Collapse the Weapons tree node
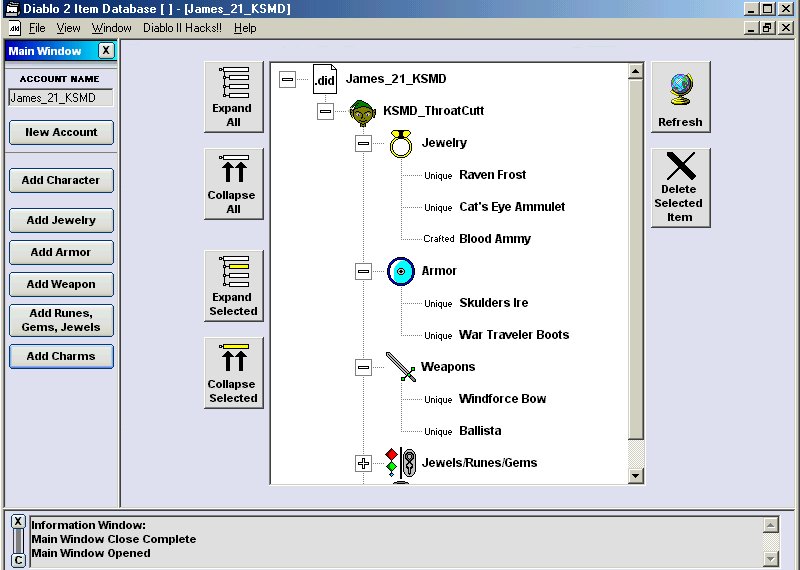 tap(363, 367)
